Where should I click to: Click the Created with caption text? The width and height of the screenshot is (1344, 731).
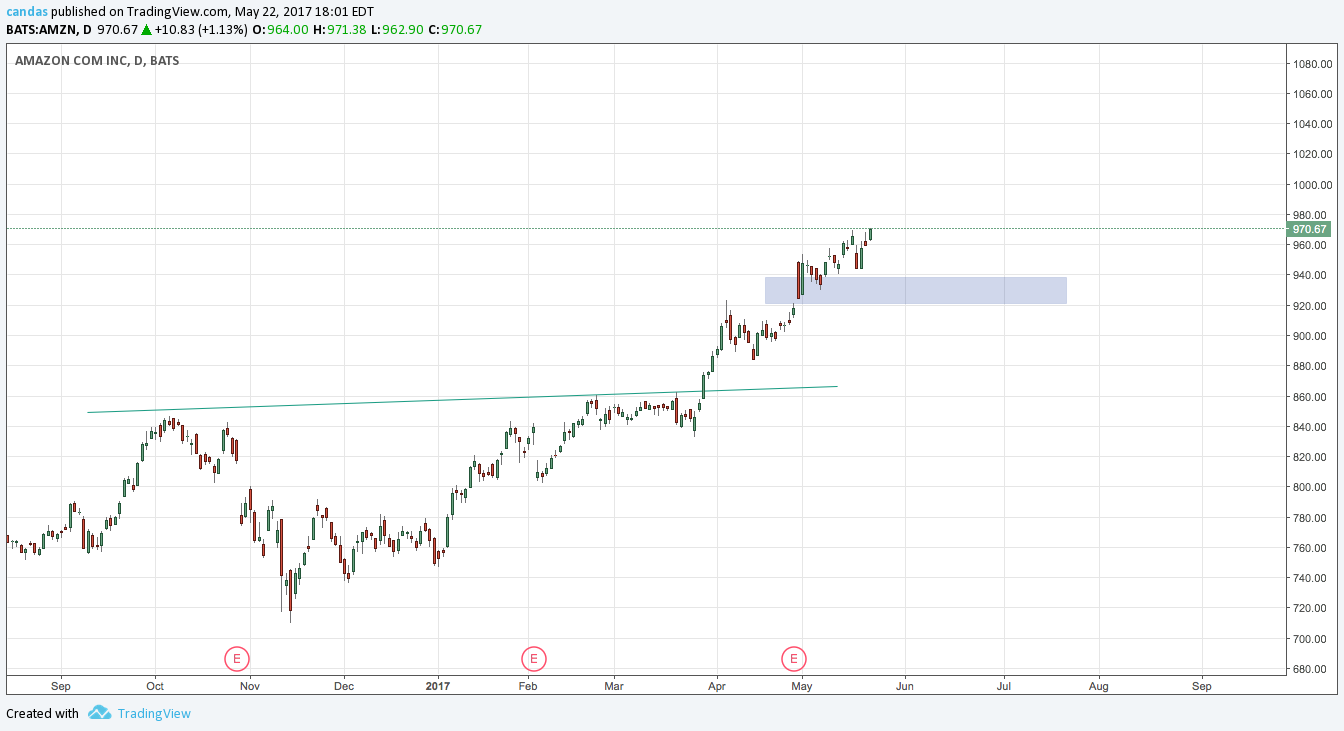(x=42, y=713)
